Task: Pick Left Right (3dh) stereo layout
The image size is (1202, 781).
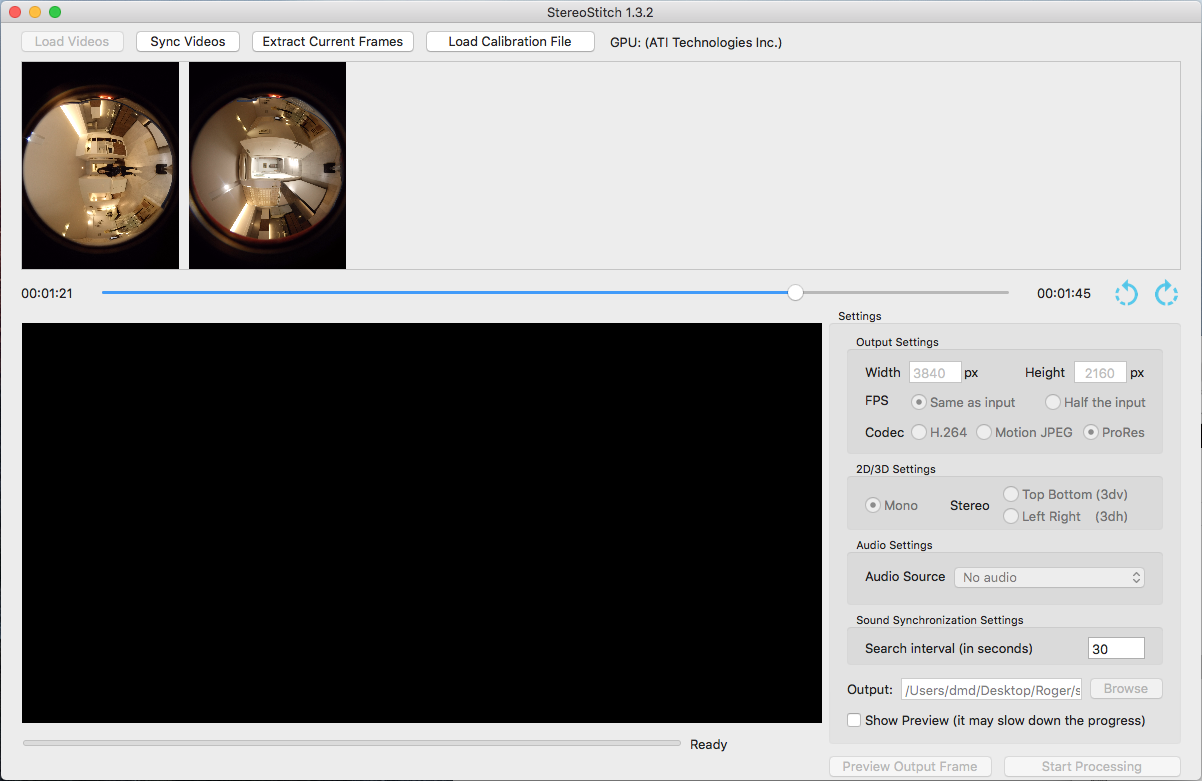Action: tap(1011, 516)
